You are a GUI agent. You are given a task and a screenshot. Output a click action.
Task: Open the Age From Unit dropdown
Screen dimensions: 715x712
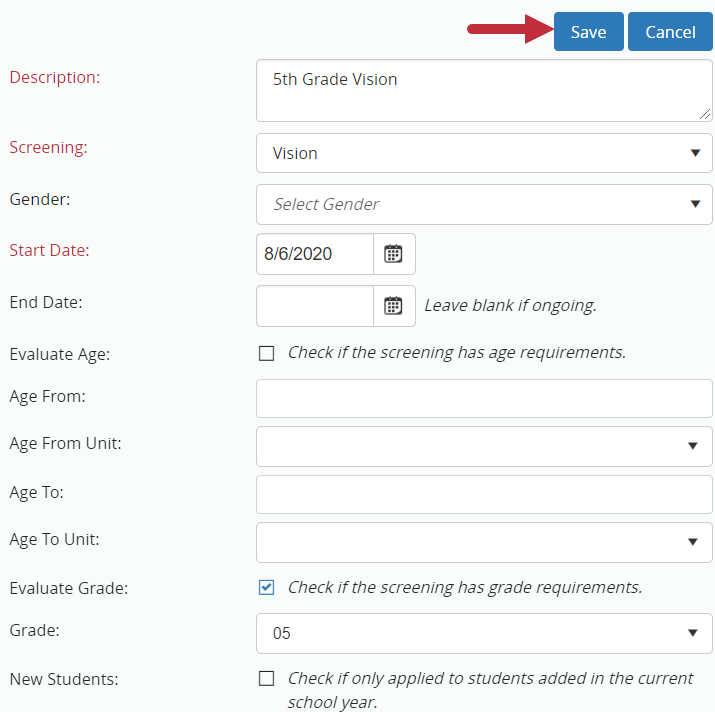pyautogui.click(x=484, y=446)
